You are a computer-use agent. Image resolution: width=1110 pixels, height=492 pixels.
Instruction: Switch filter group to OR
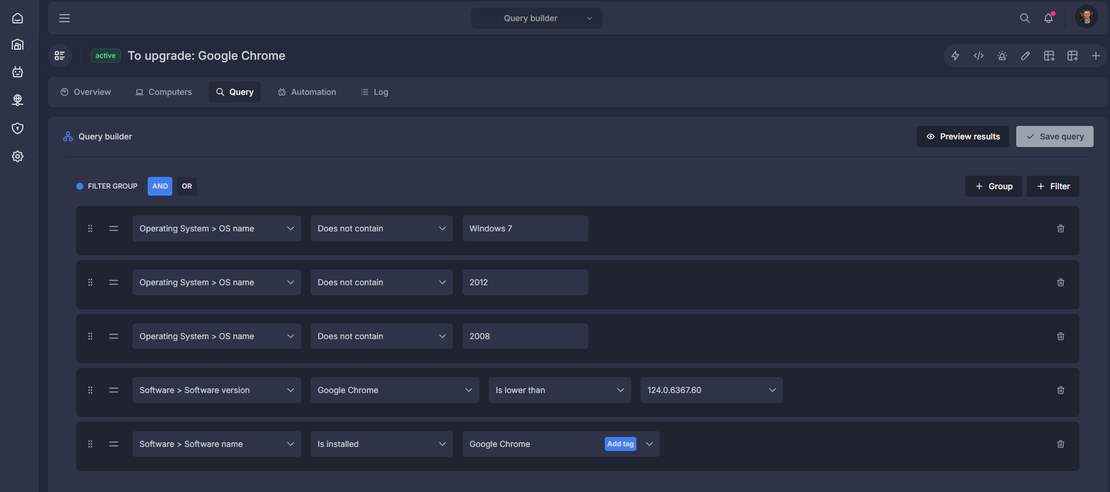(187, 186)
